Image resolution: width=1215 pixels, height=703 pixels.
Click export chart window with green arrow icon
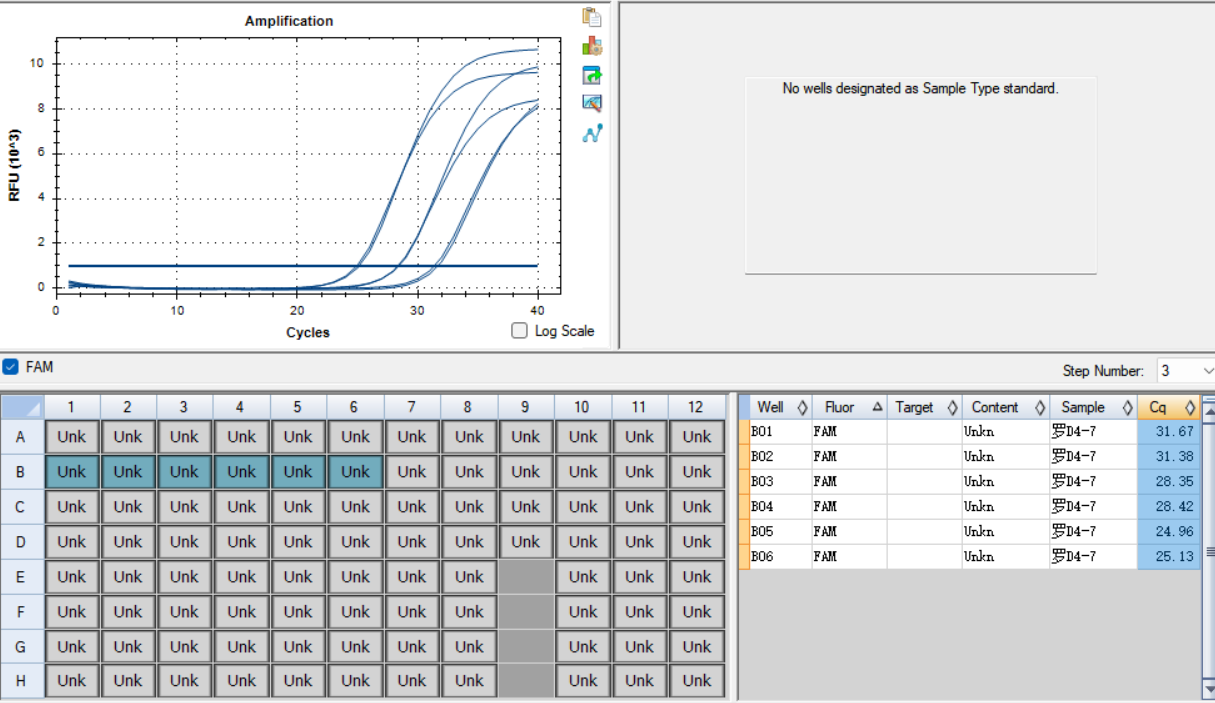(592, 75)
